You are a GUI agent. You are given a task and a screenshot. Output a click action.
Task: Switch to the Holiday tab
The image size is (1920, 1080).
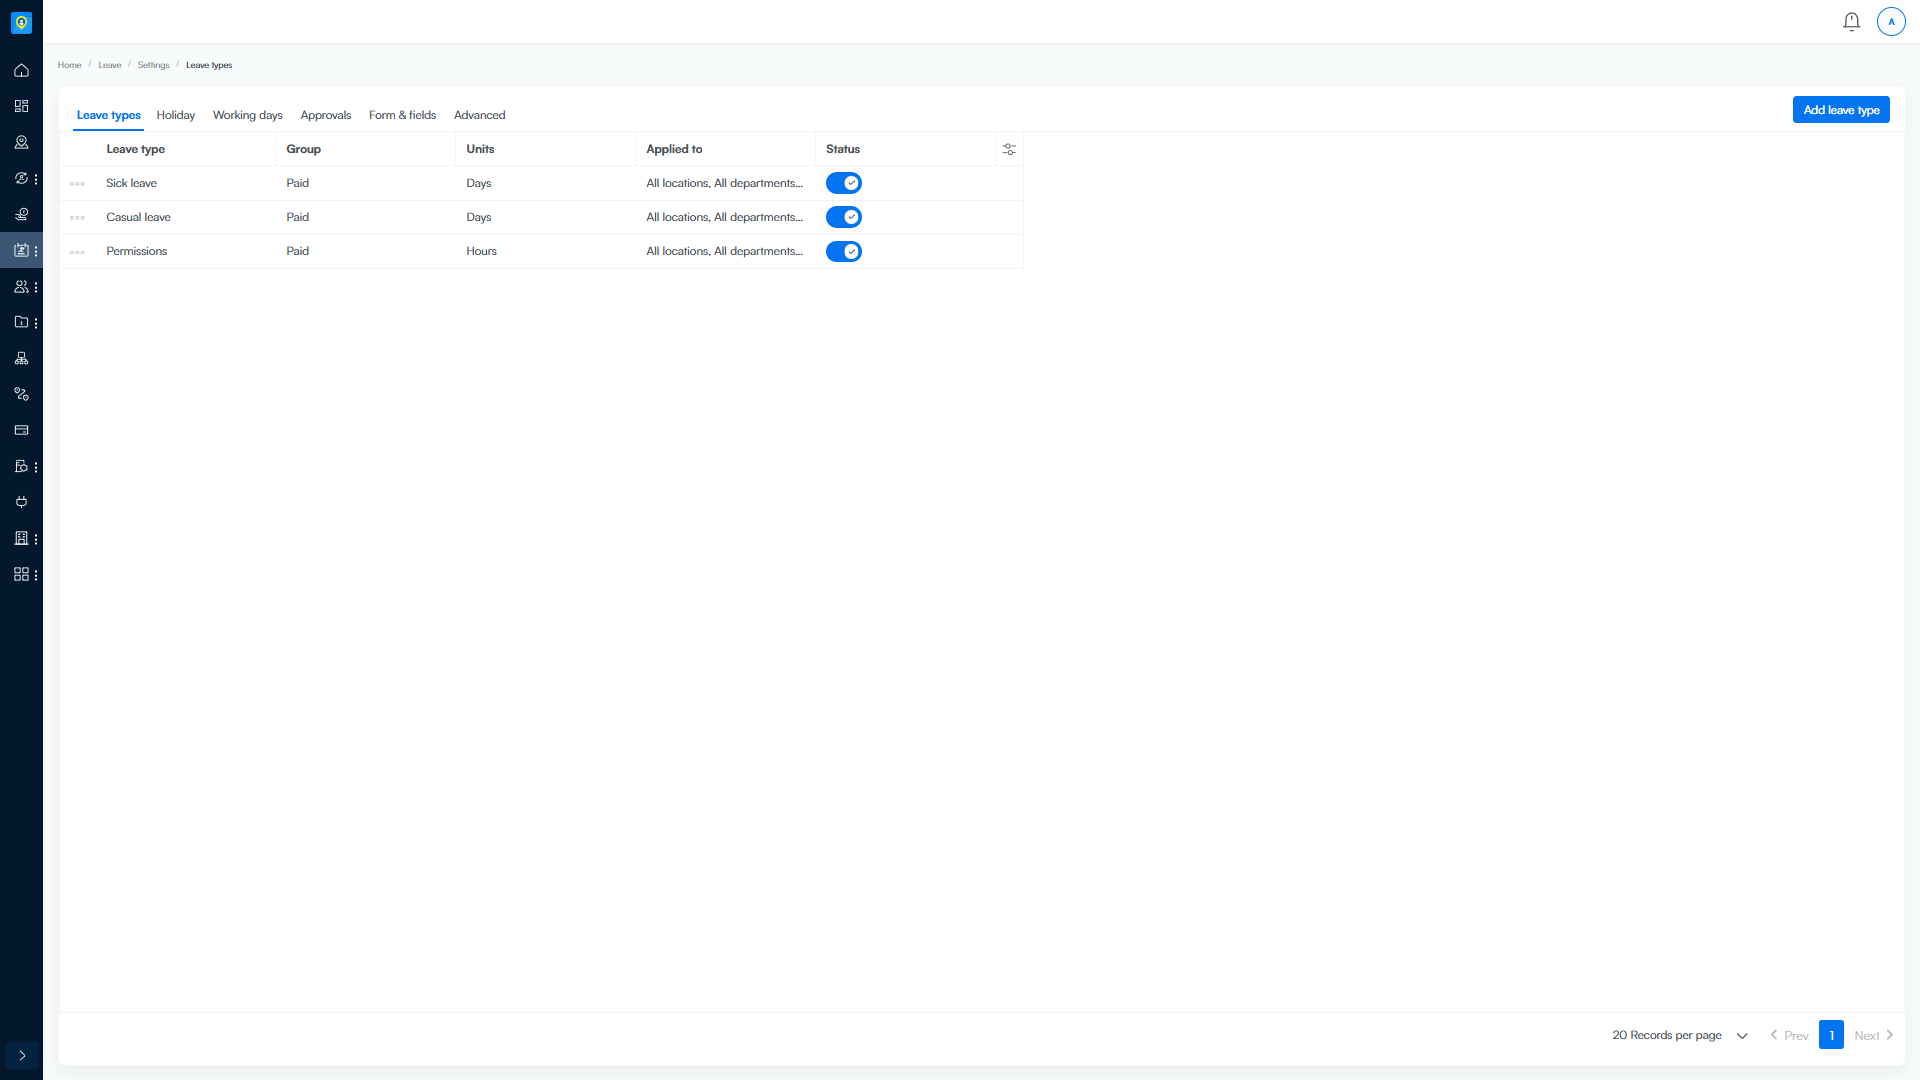(175, 115)
